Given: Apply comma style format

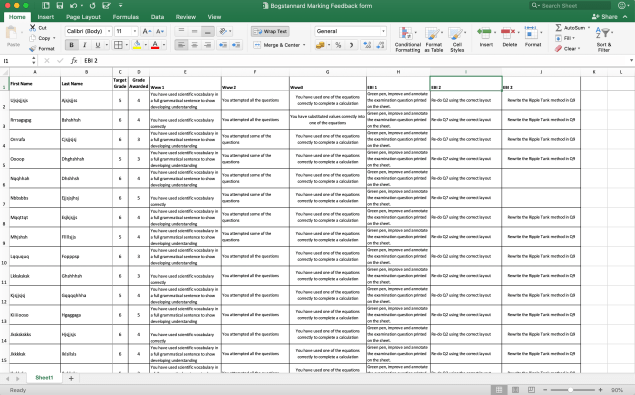Looking at the screenshot, I should 351,45.
